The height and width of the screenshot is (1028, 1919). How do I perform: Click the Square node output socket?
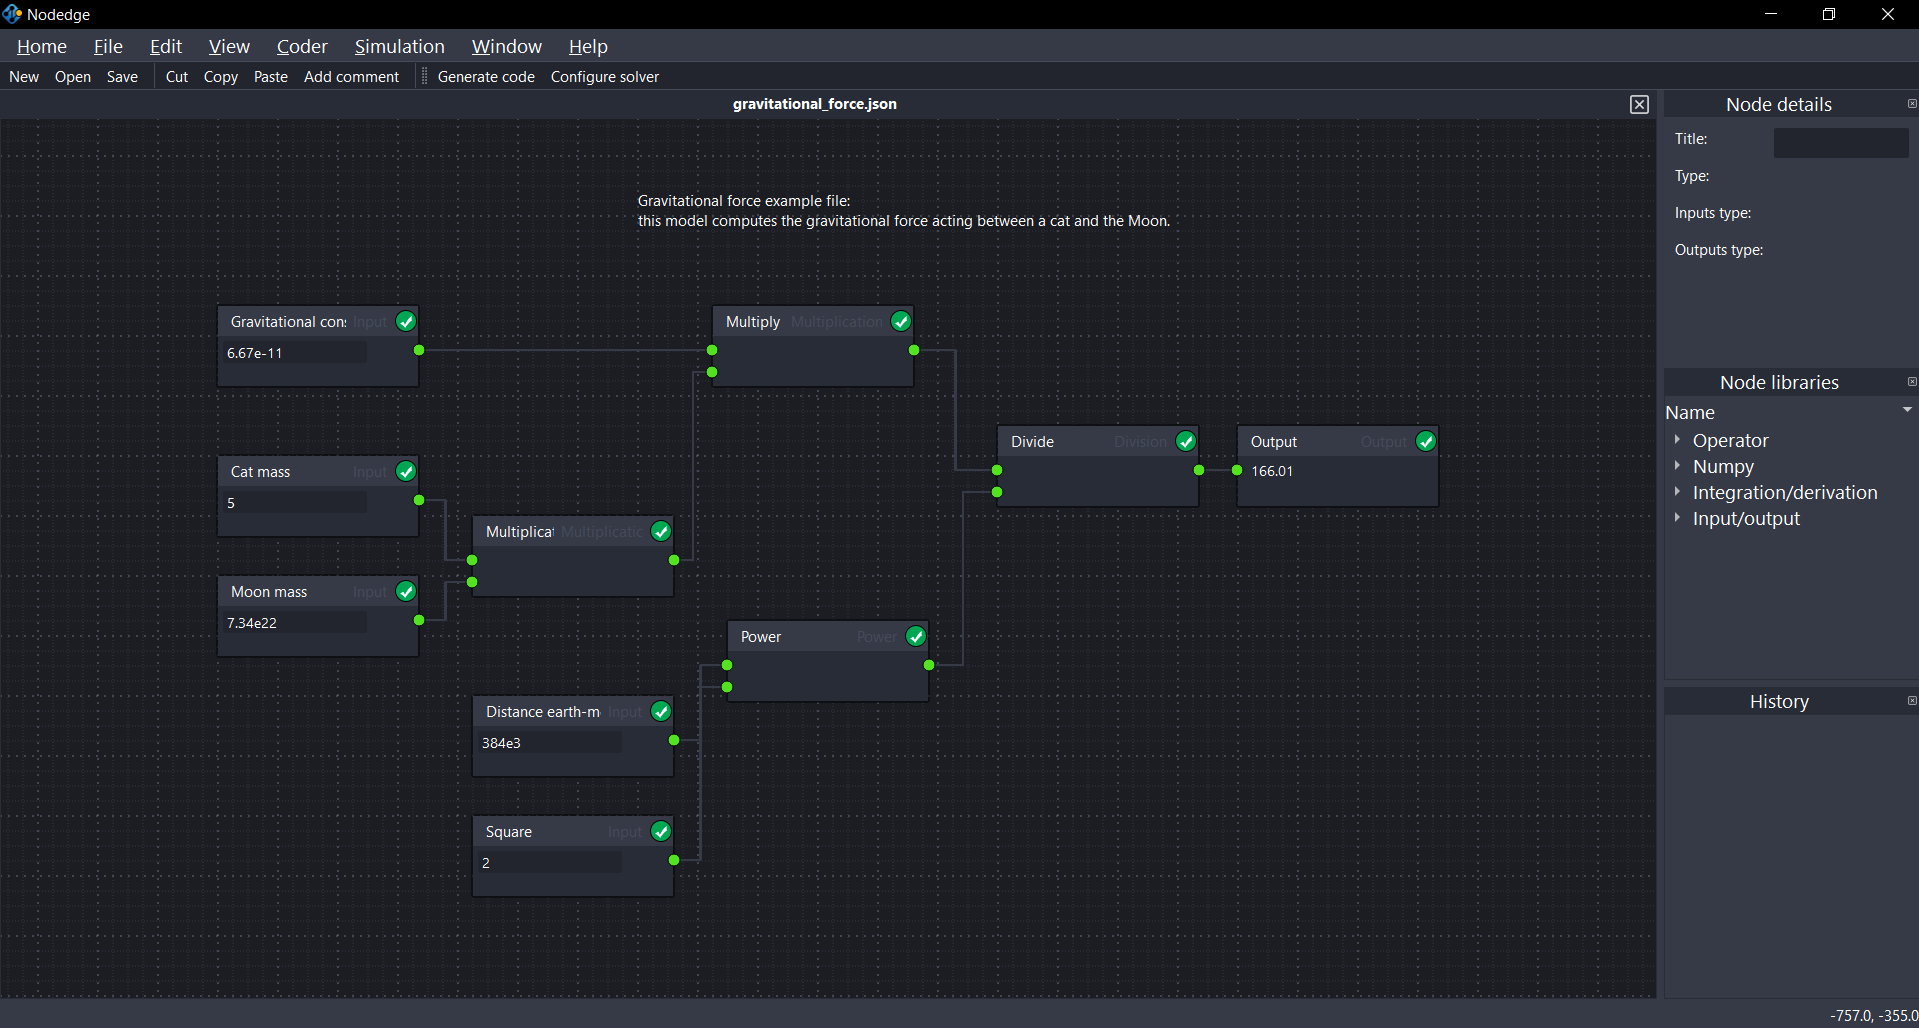coord(674,860)
